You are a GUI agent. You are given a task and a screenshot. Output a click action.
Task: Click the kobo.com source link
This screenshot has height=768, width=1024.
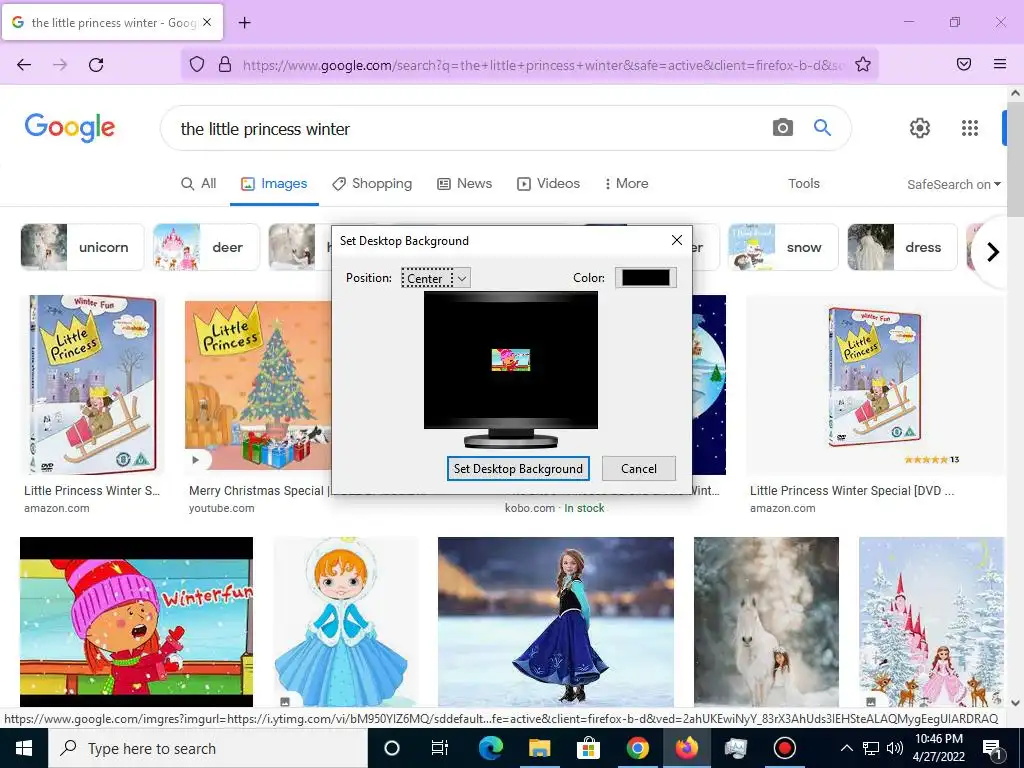(x=530, y=508)
